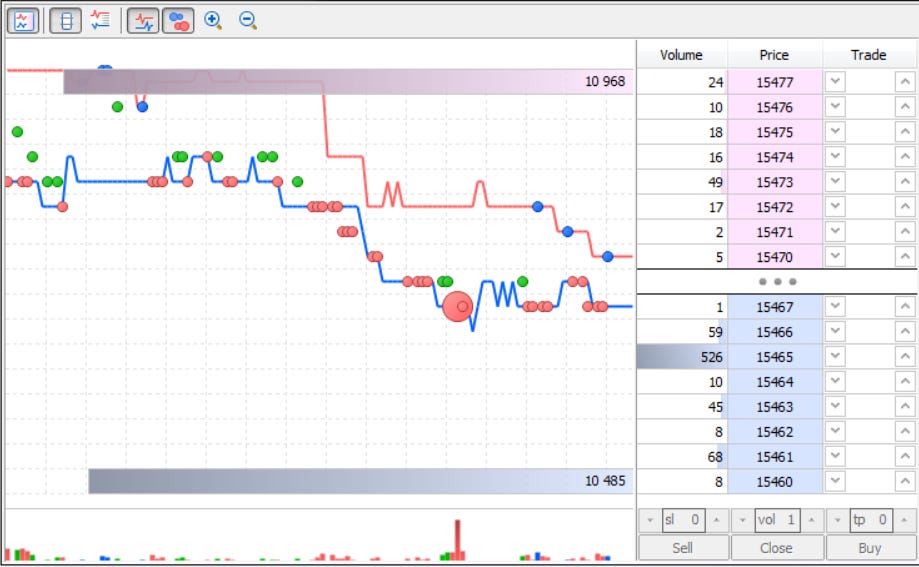Toggle the tick chart display button
The width and height of the screenshot is (919, 567).
[23, 21]
